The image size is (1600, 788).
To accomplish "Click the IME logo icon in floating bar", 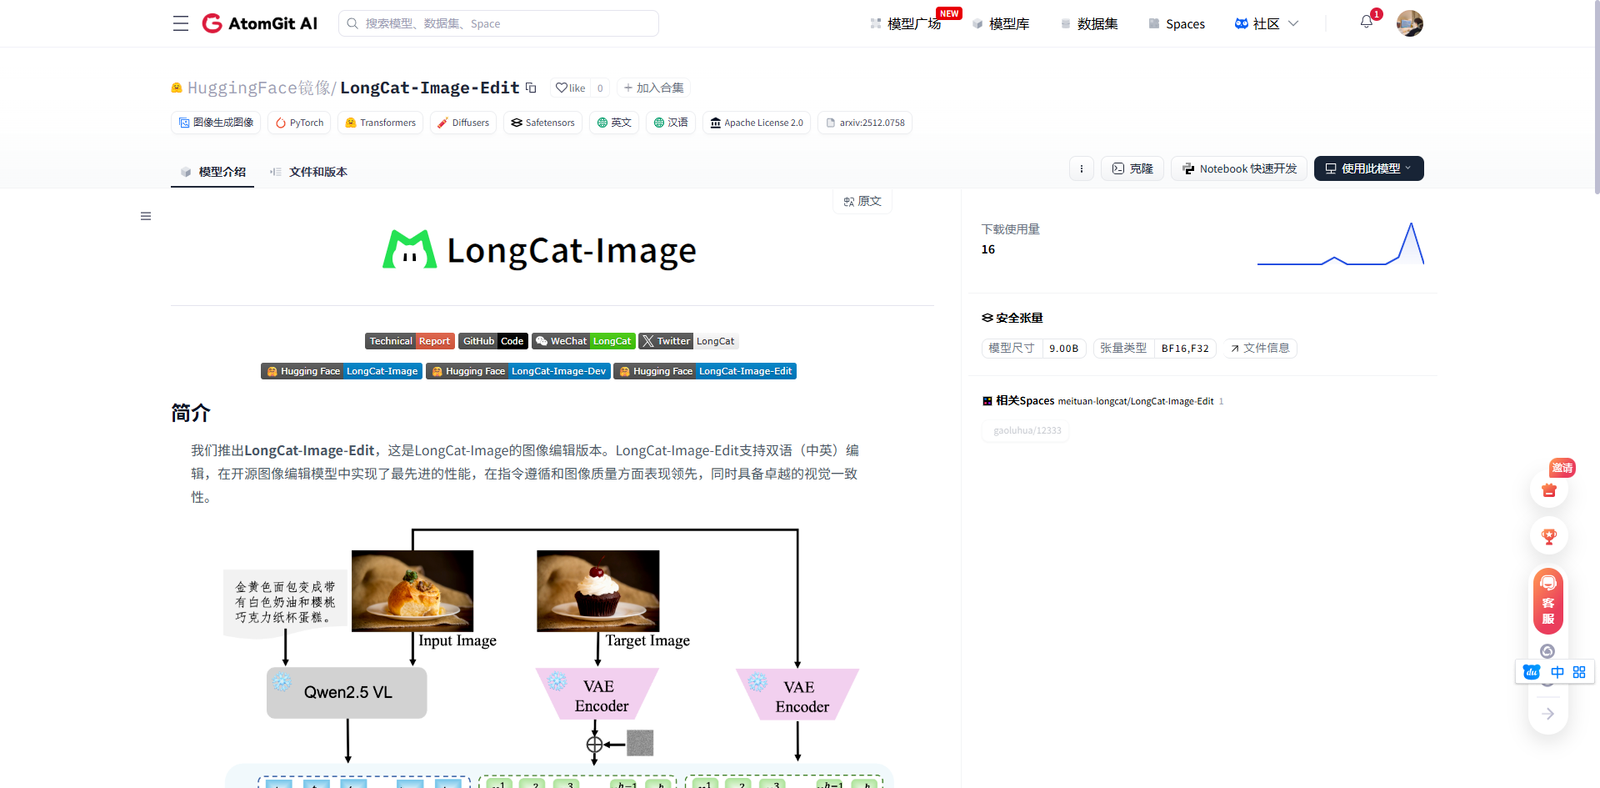I will (1532, 672).
